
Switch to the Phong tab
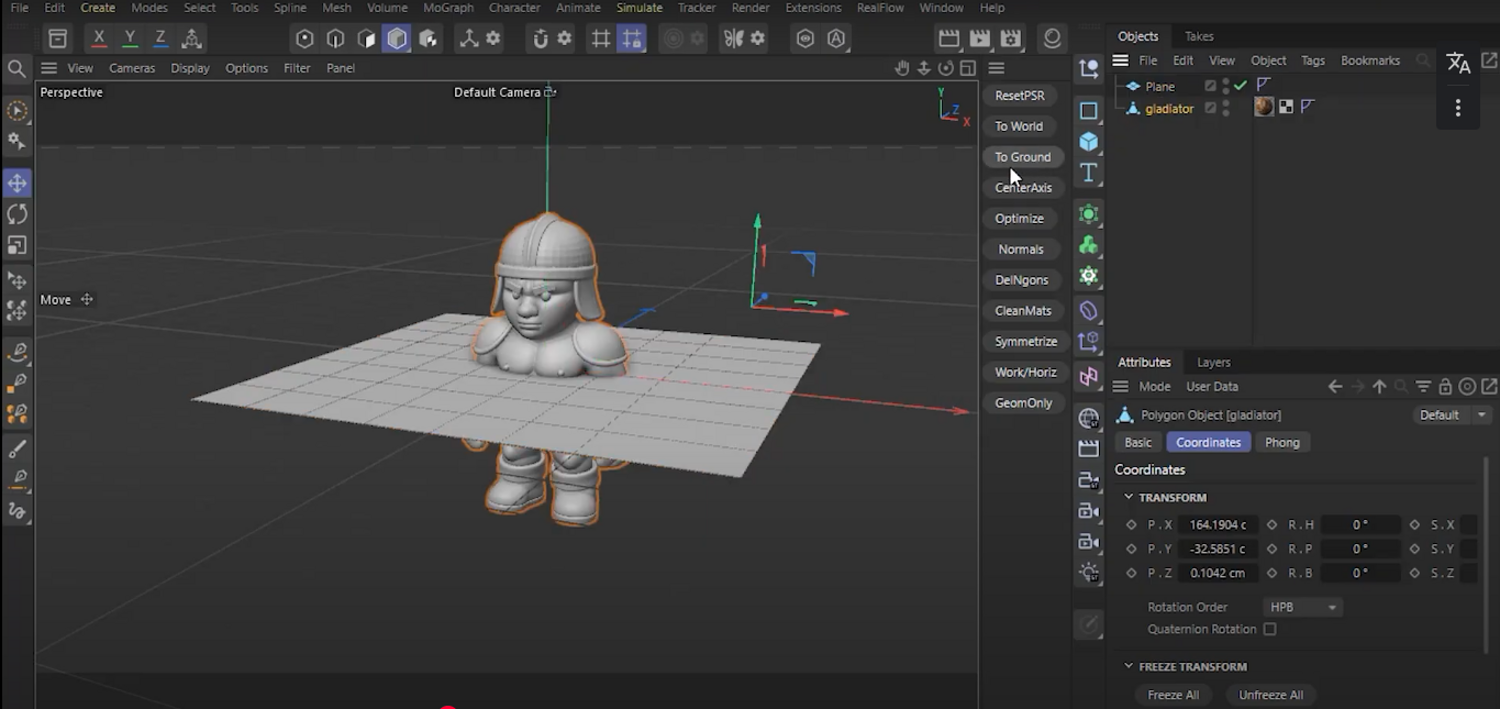pyautogui.click(x=1282, y=442)
